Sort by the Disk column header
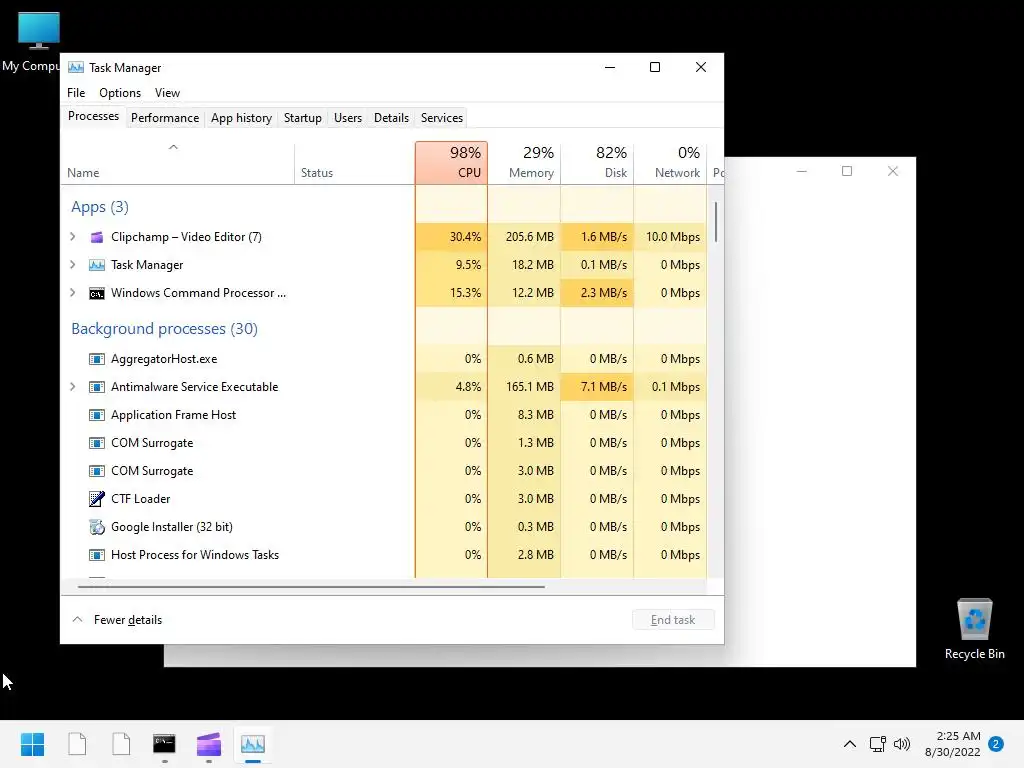Screen dimensions: 1024x768 (x=597, y=163)
